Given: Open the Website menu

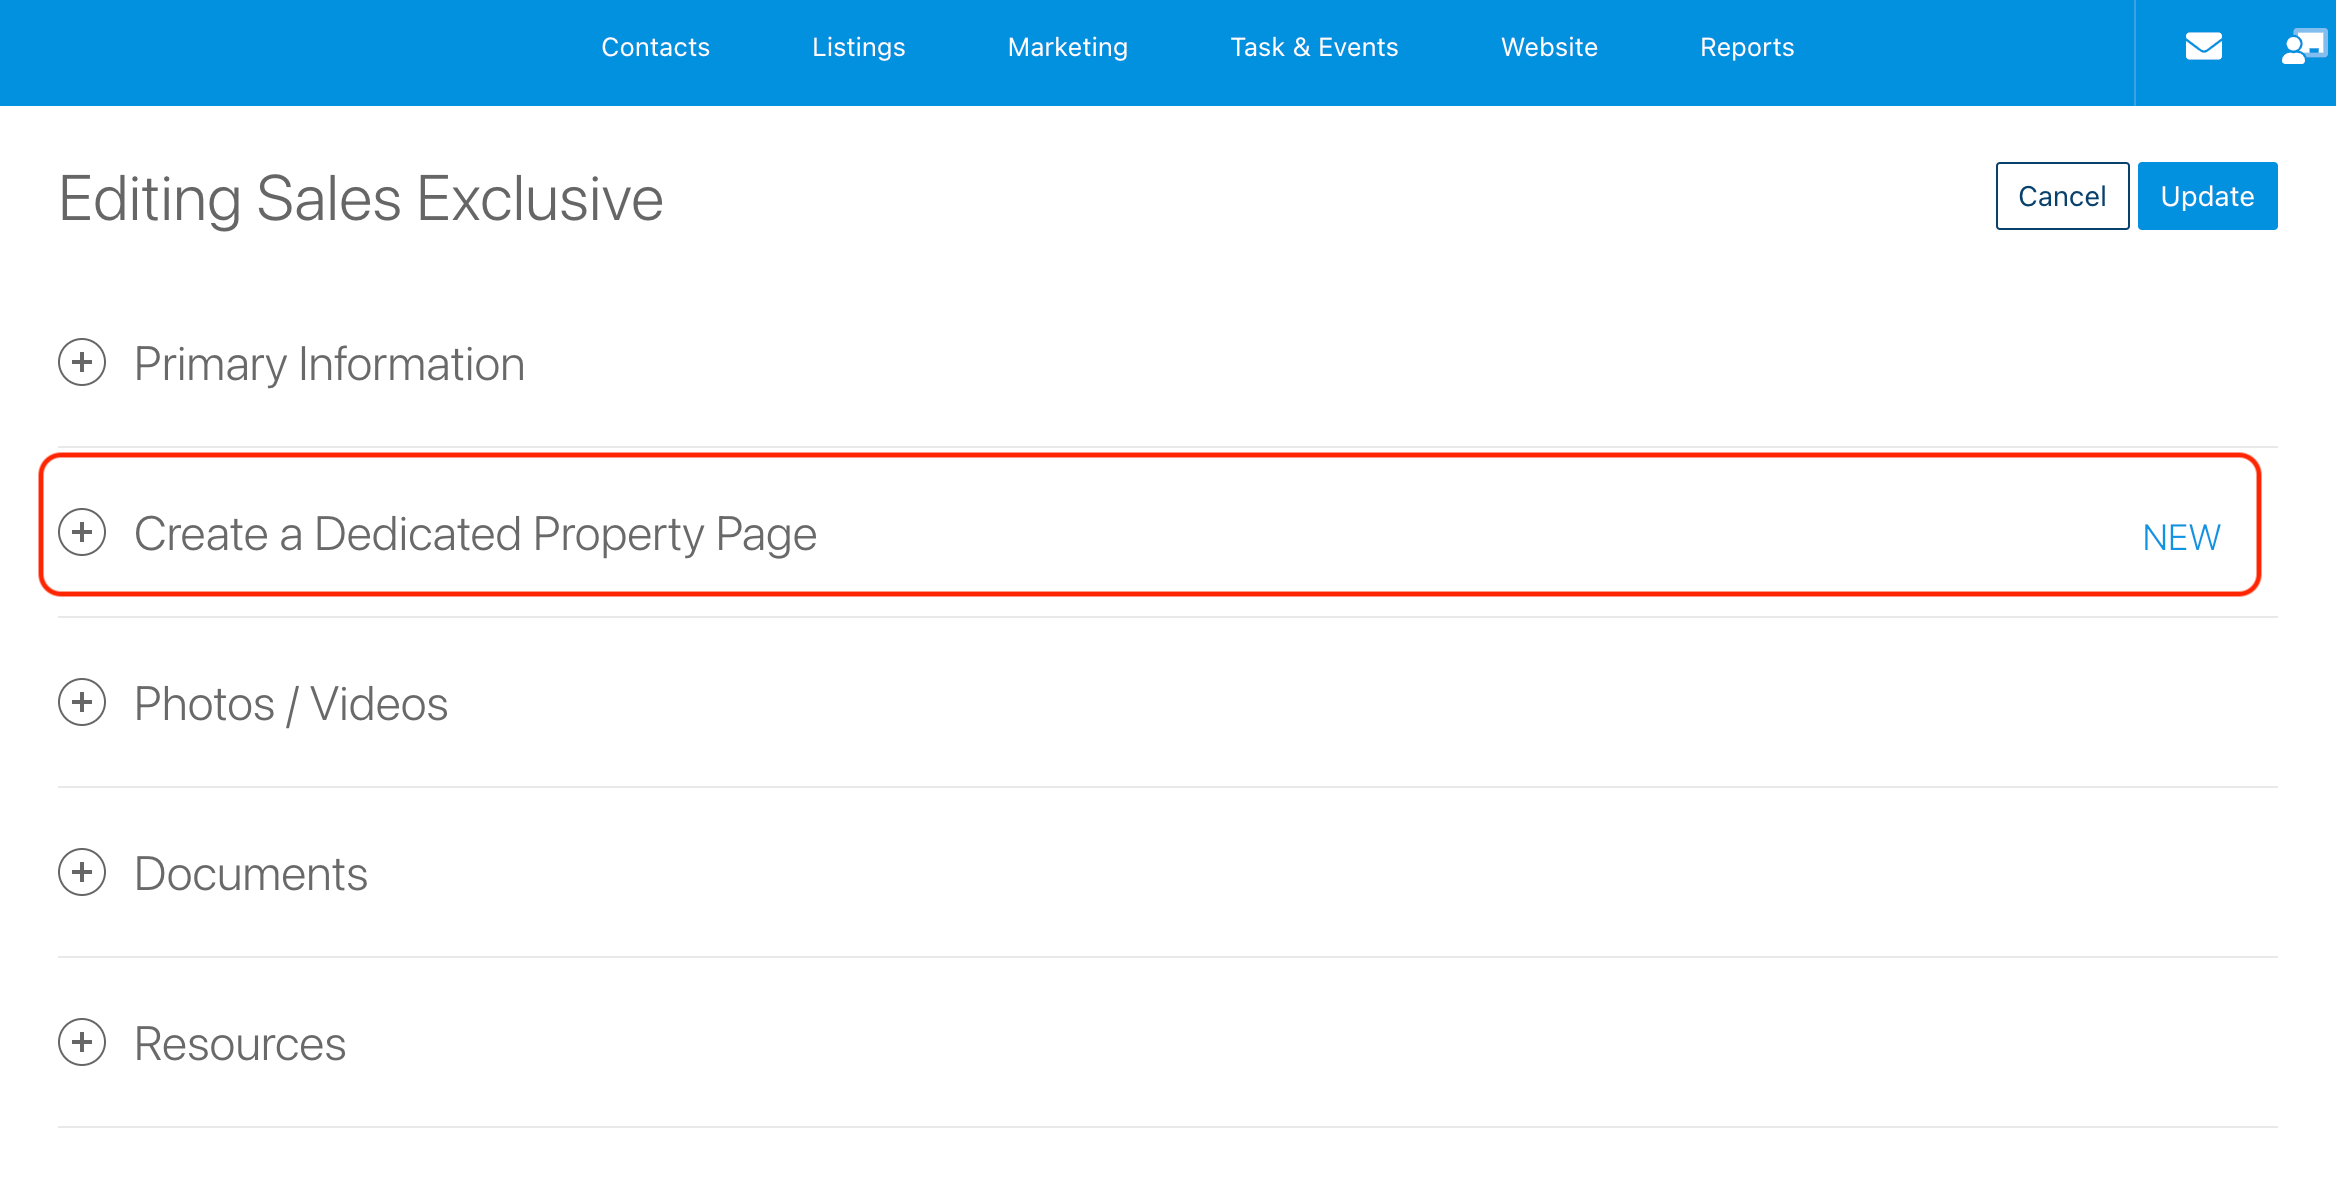Looking at the screenshot, I should pyautogui.click(x=1549, y=47).
